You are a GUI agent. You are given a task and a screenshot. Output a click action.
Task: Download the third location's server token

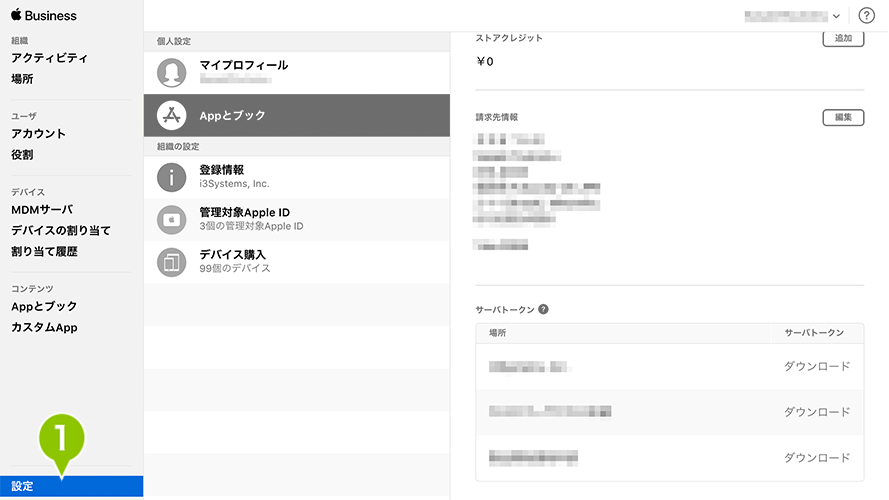click(817, 457)
